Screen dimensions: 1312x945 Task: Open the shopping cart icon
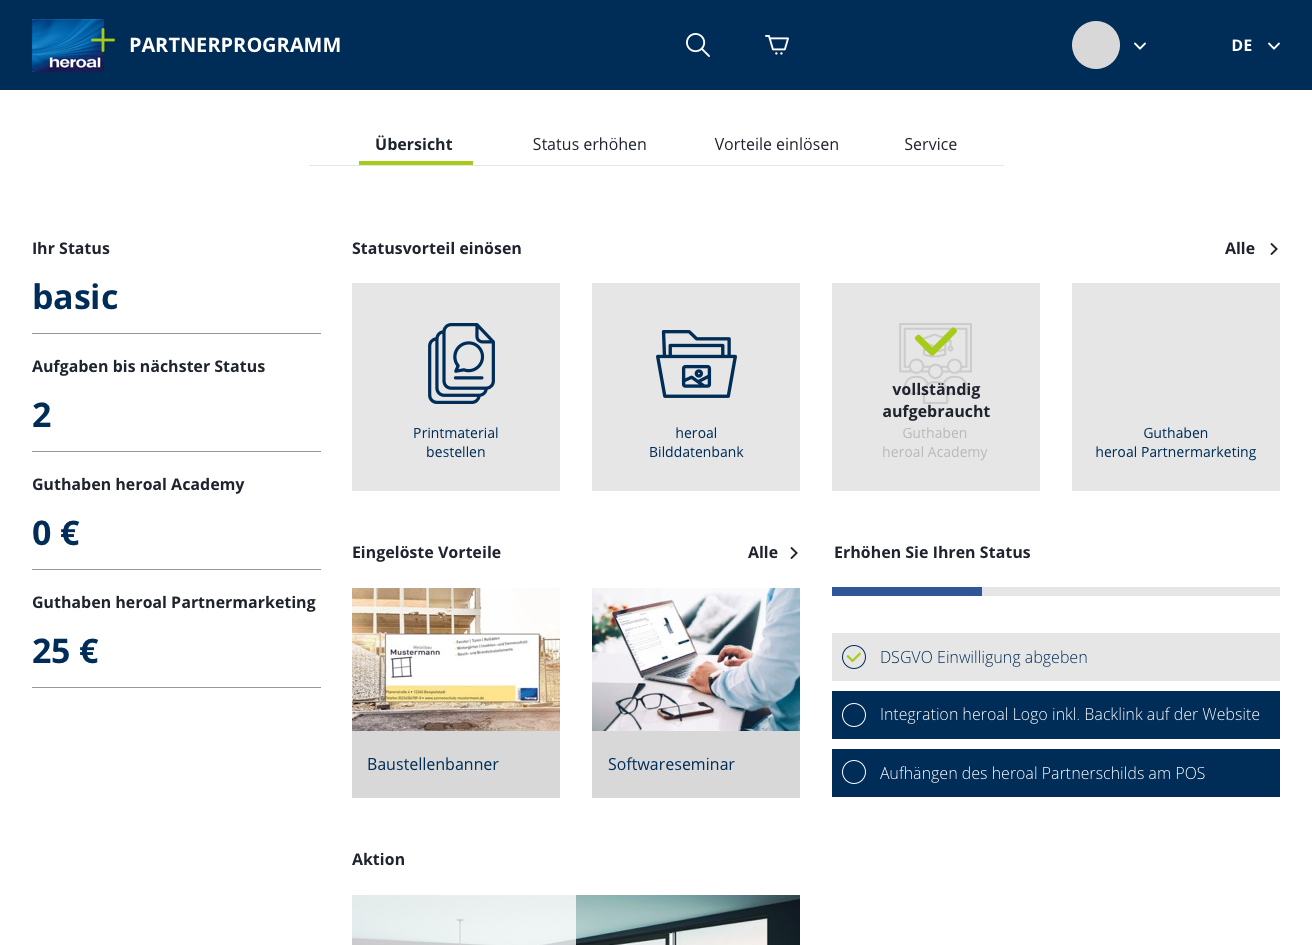click(x=777, y=44)
